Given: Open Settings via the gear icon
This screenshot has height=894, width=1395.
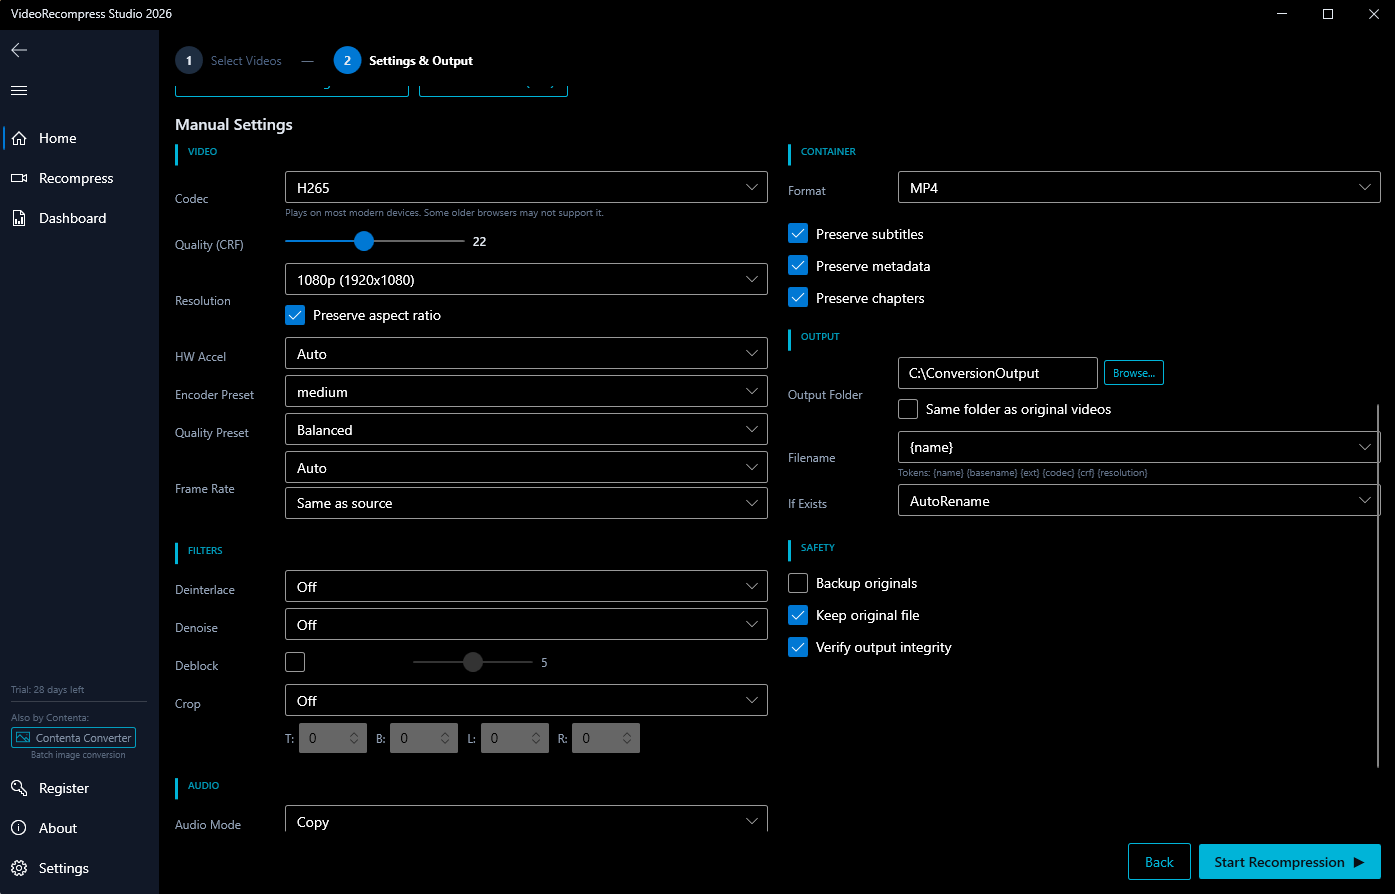Looking at the screenshot, I should point(19,868).
